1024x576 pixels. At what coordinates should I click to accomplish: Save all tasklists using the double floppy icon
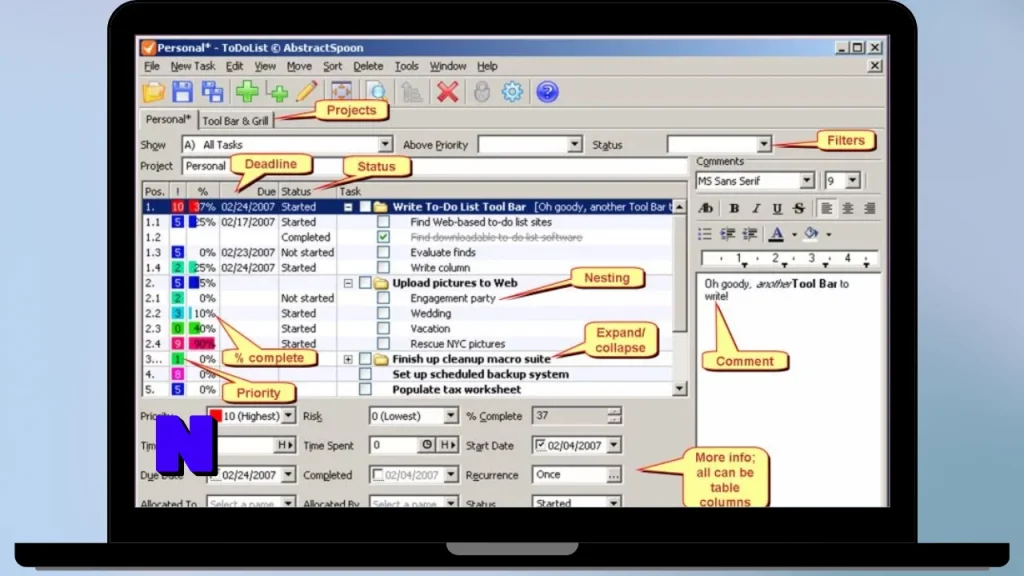click(x=213, y=92)
